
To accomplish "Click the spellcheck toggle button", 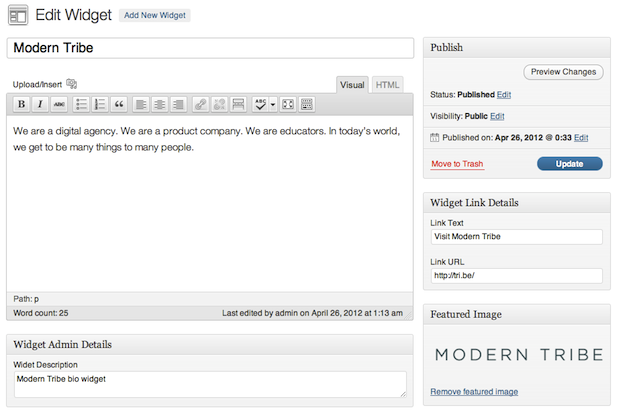I will point(260,104).
